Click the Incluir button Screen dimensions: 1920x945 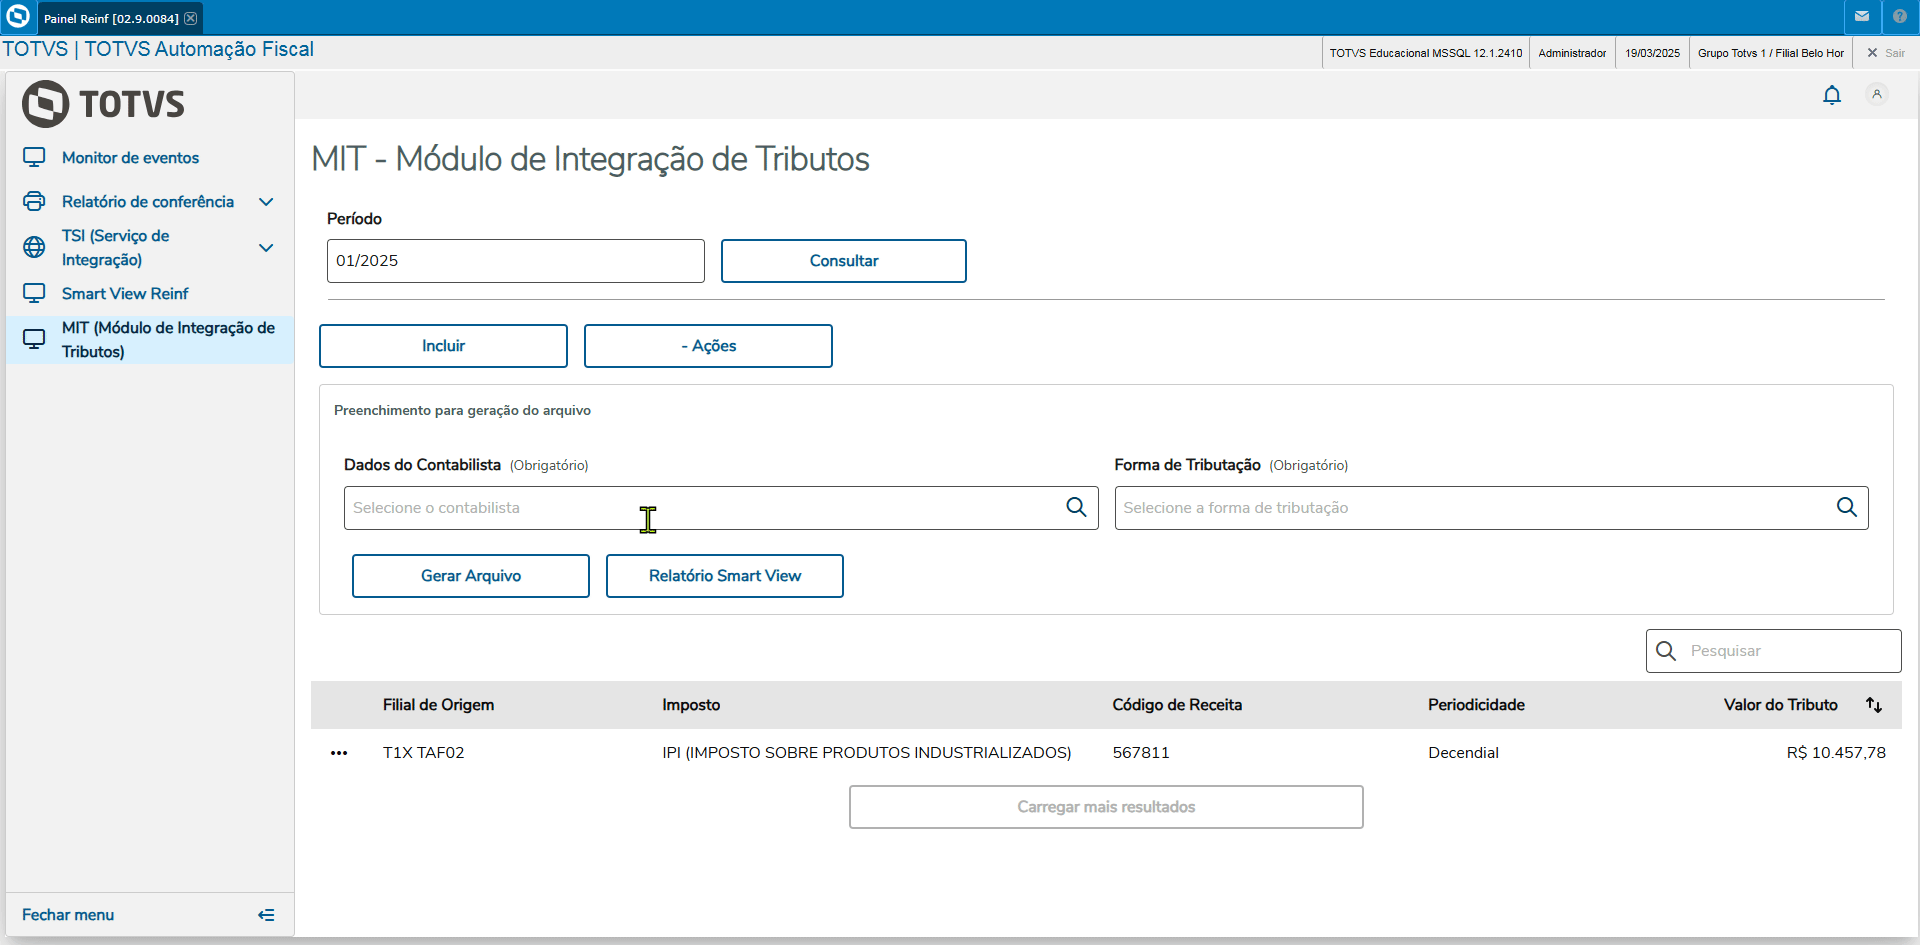click(x=443, y=346)
